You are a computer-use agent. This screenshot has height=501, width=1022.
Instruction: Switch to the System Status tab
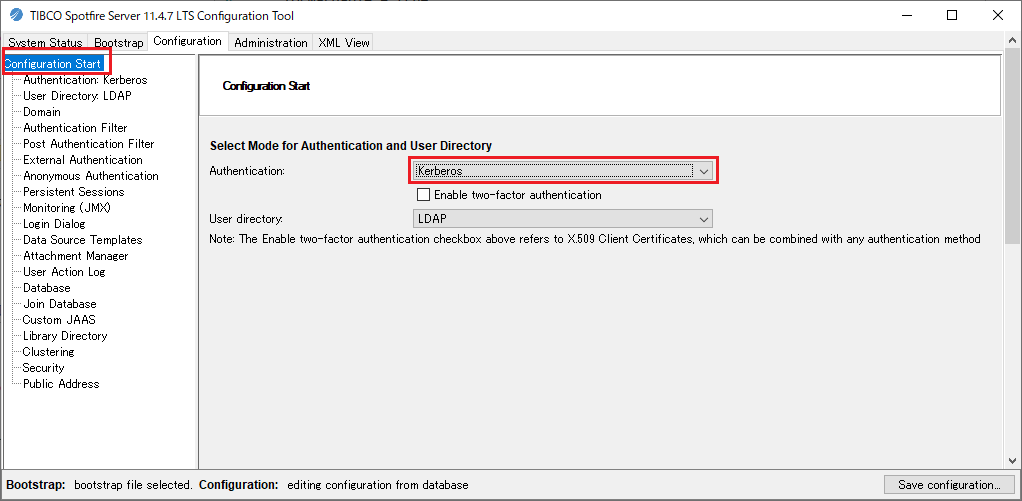tap(46, 43)
